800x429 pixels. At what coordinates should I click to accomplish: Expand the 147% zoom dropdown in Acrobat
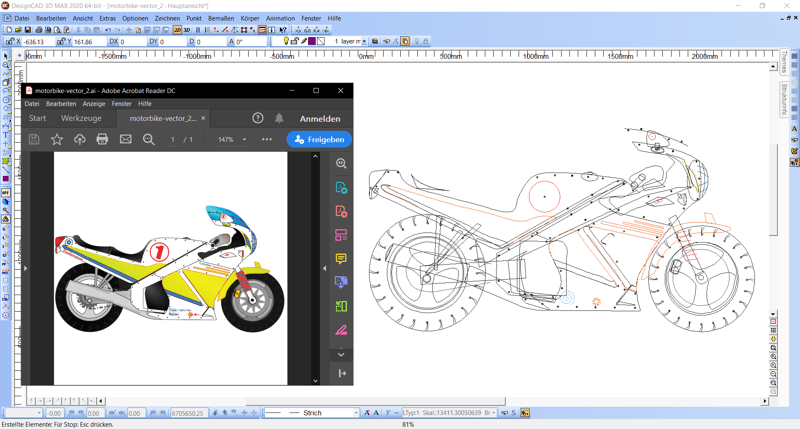[244, 140]
